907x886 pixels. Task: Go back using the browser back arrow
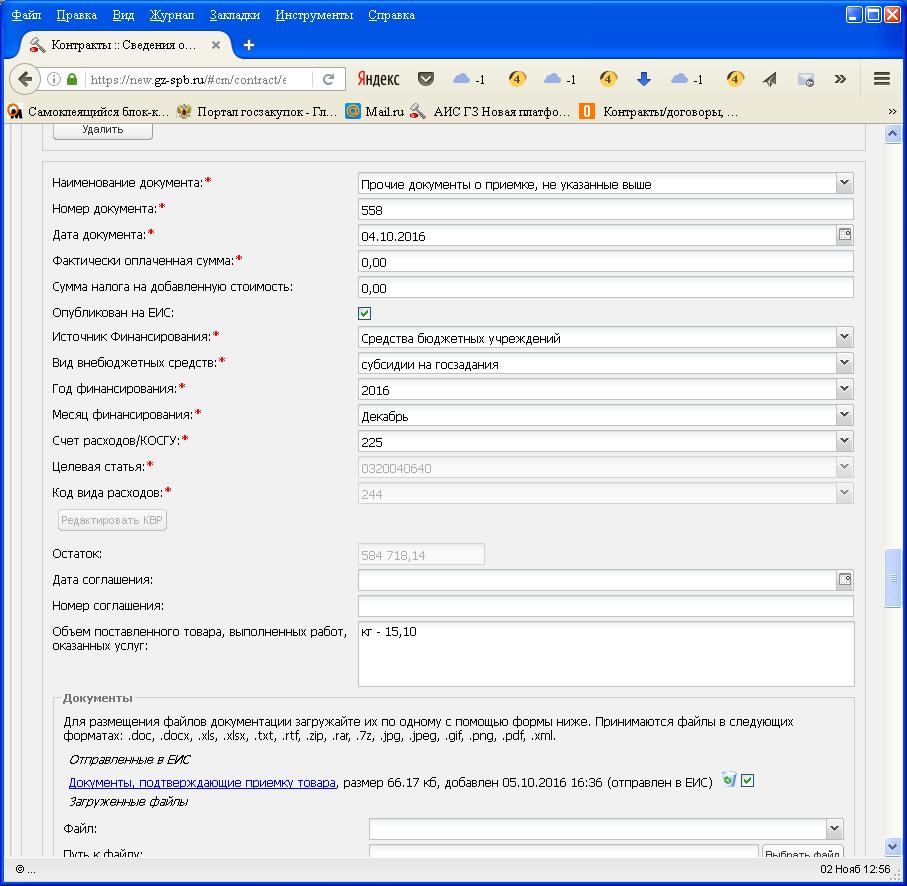pos(24,79)
